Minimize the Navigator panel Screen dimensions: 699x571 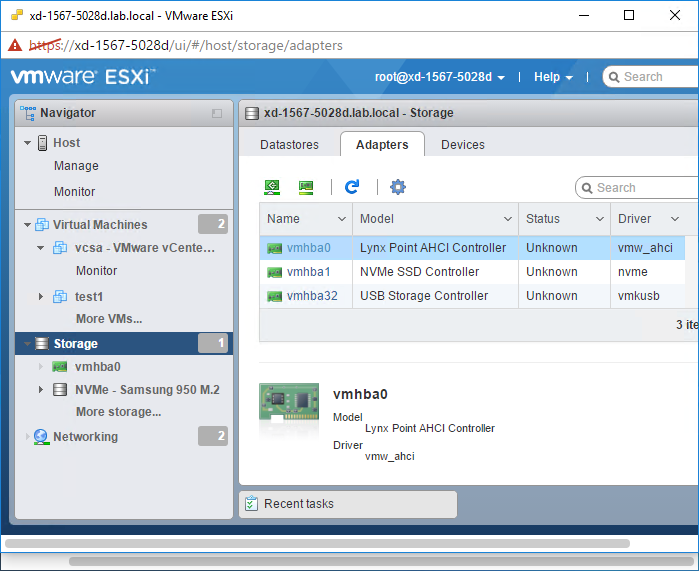pyautogui.click(x=217, y=113)
